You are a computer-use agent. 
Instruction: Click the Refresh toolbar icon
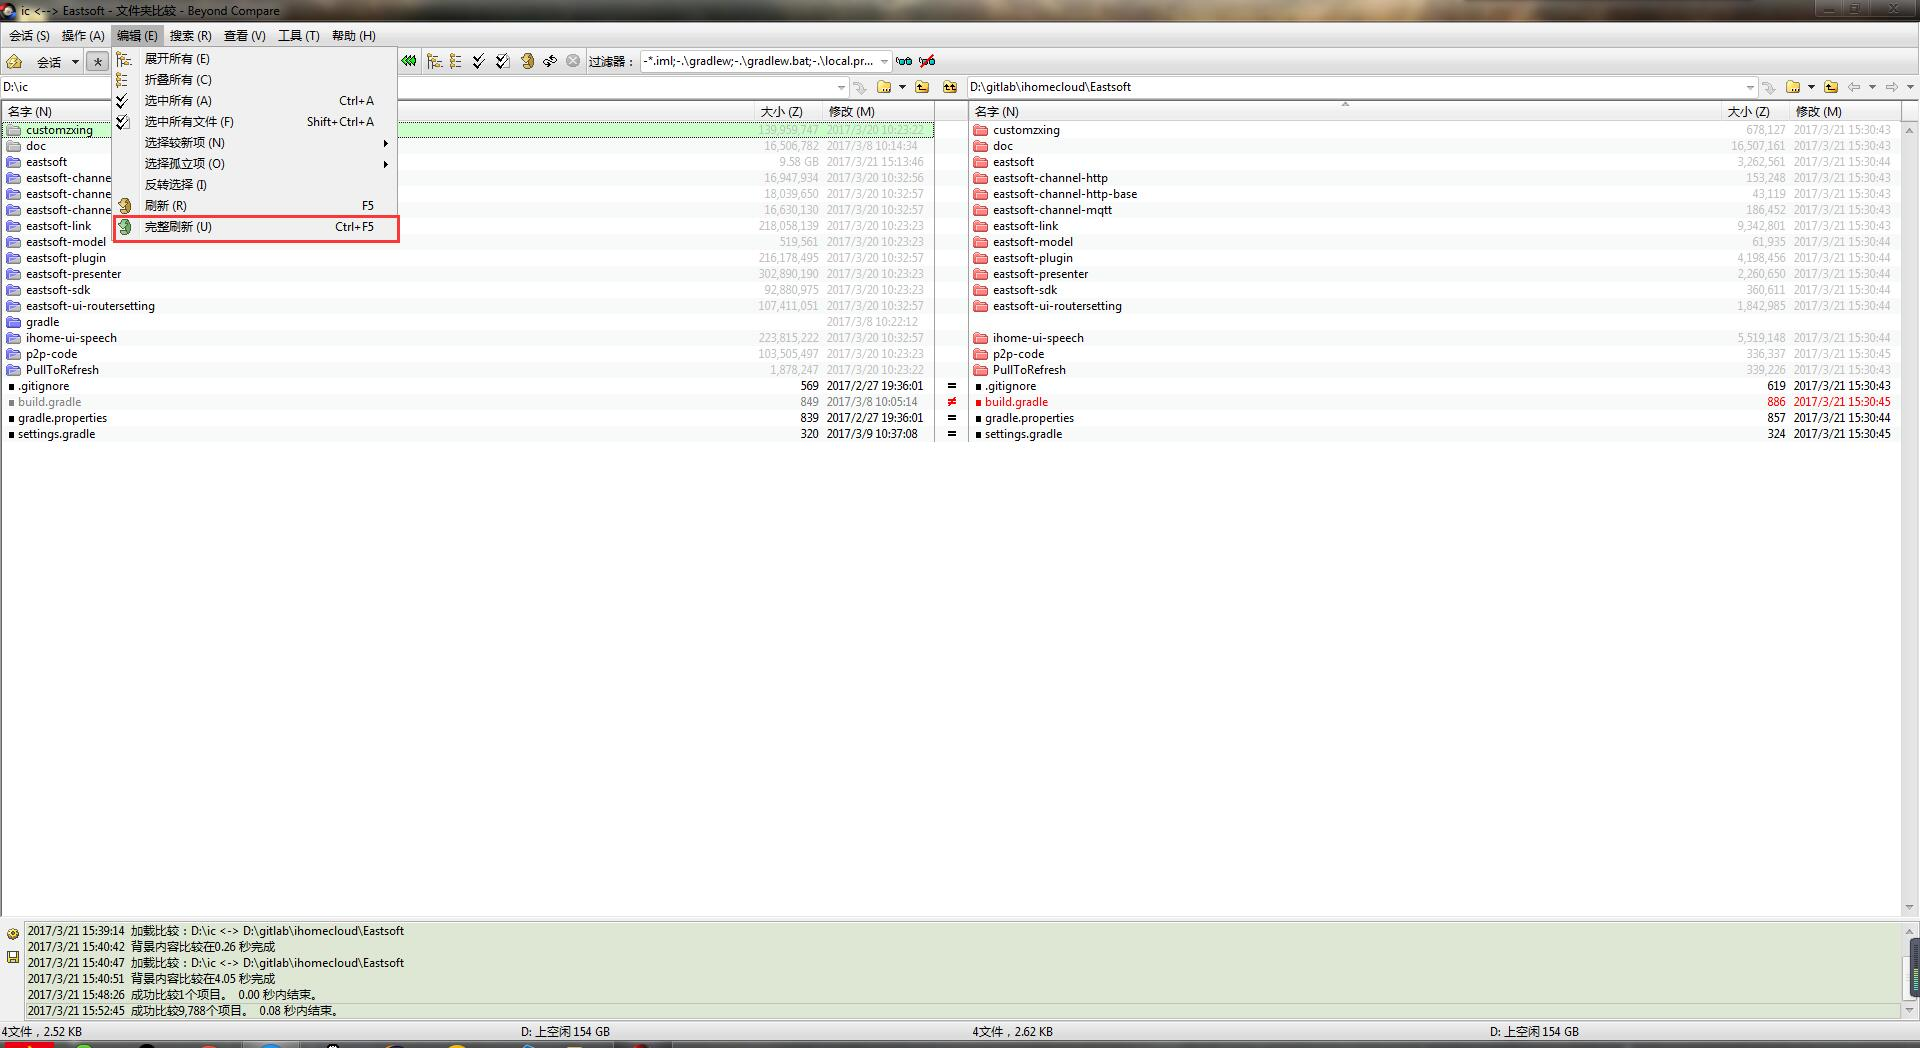[x=527, y=61]
